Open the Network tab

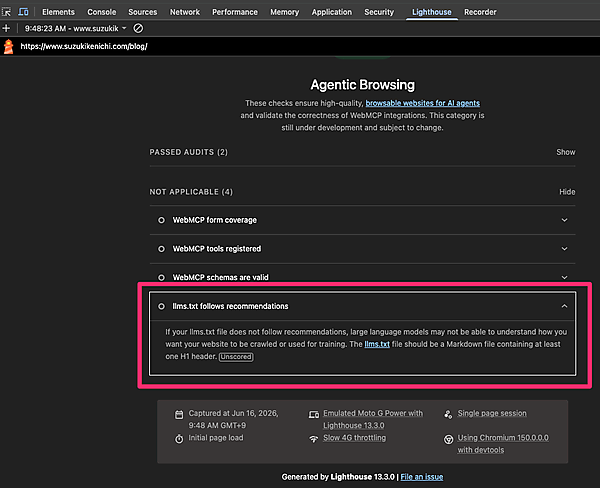click(185, 12)
